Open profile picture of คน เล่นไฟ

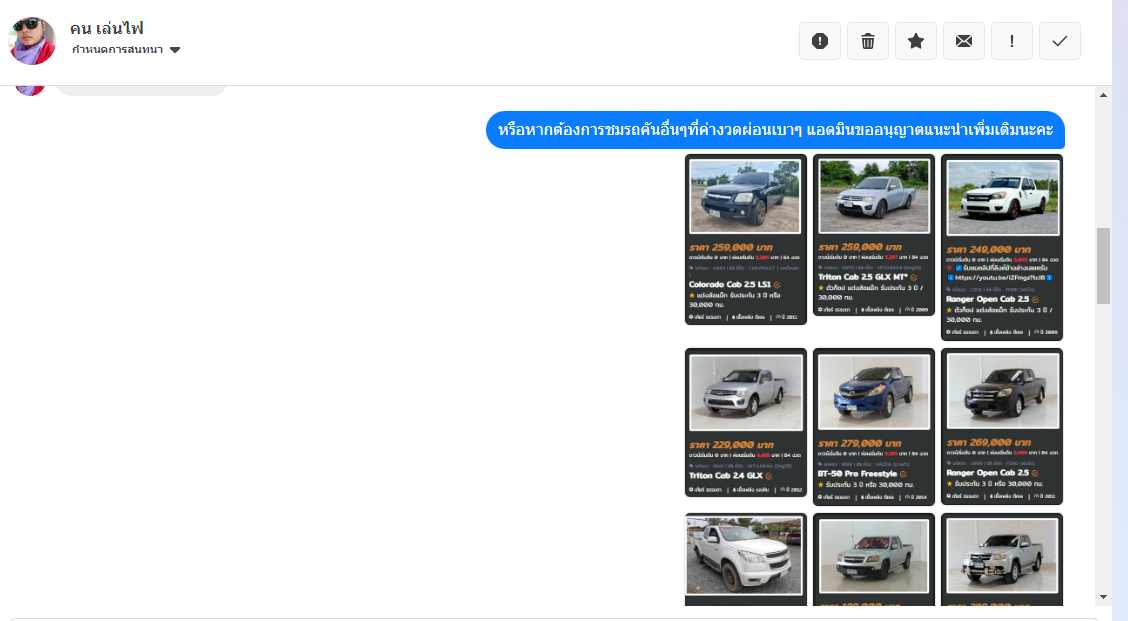(x=32, y=41)
